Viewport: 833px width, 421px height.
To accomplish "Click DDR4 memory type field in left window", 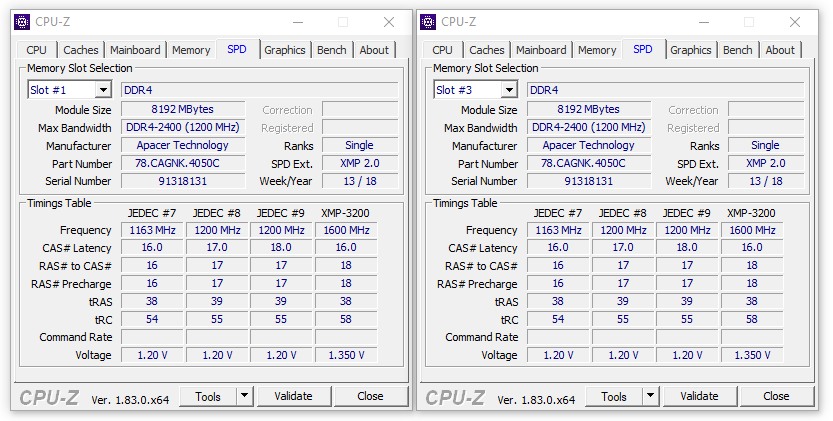I will pos(260,90).
